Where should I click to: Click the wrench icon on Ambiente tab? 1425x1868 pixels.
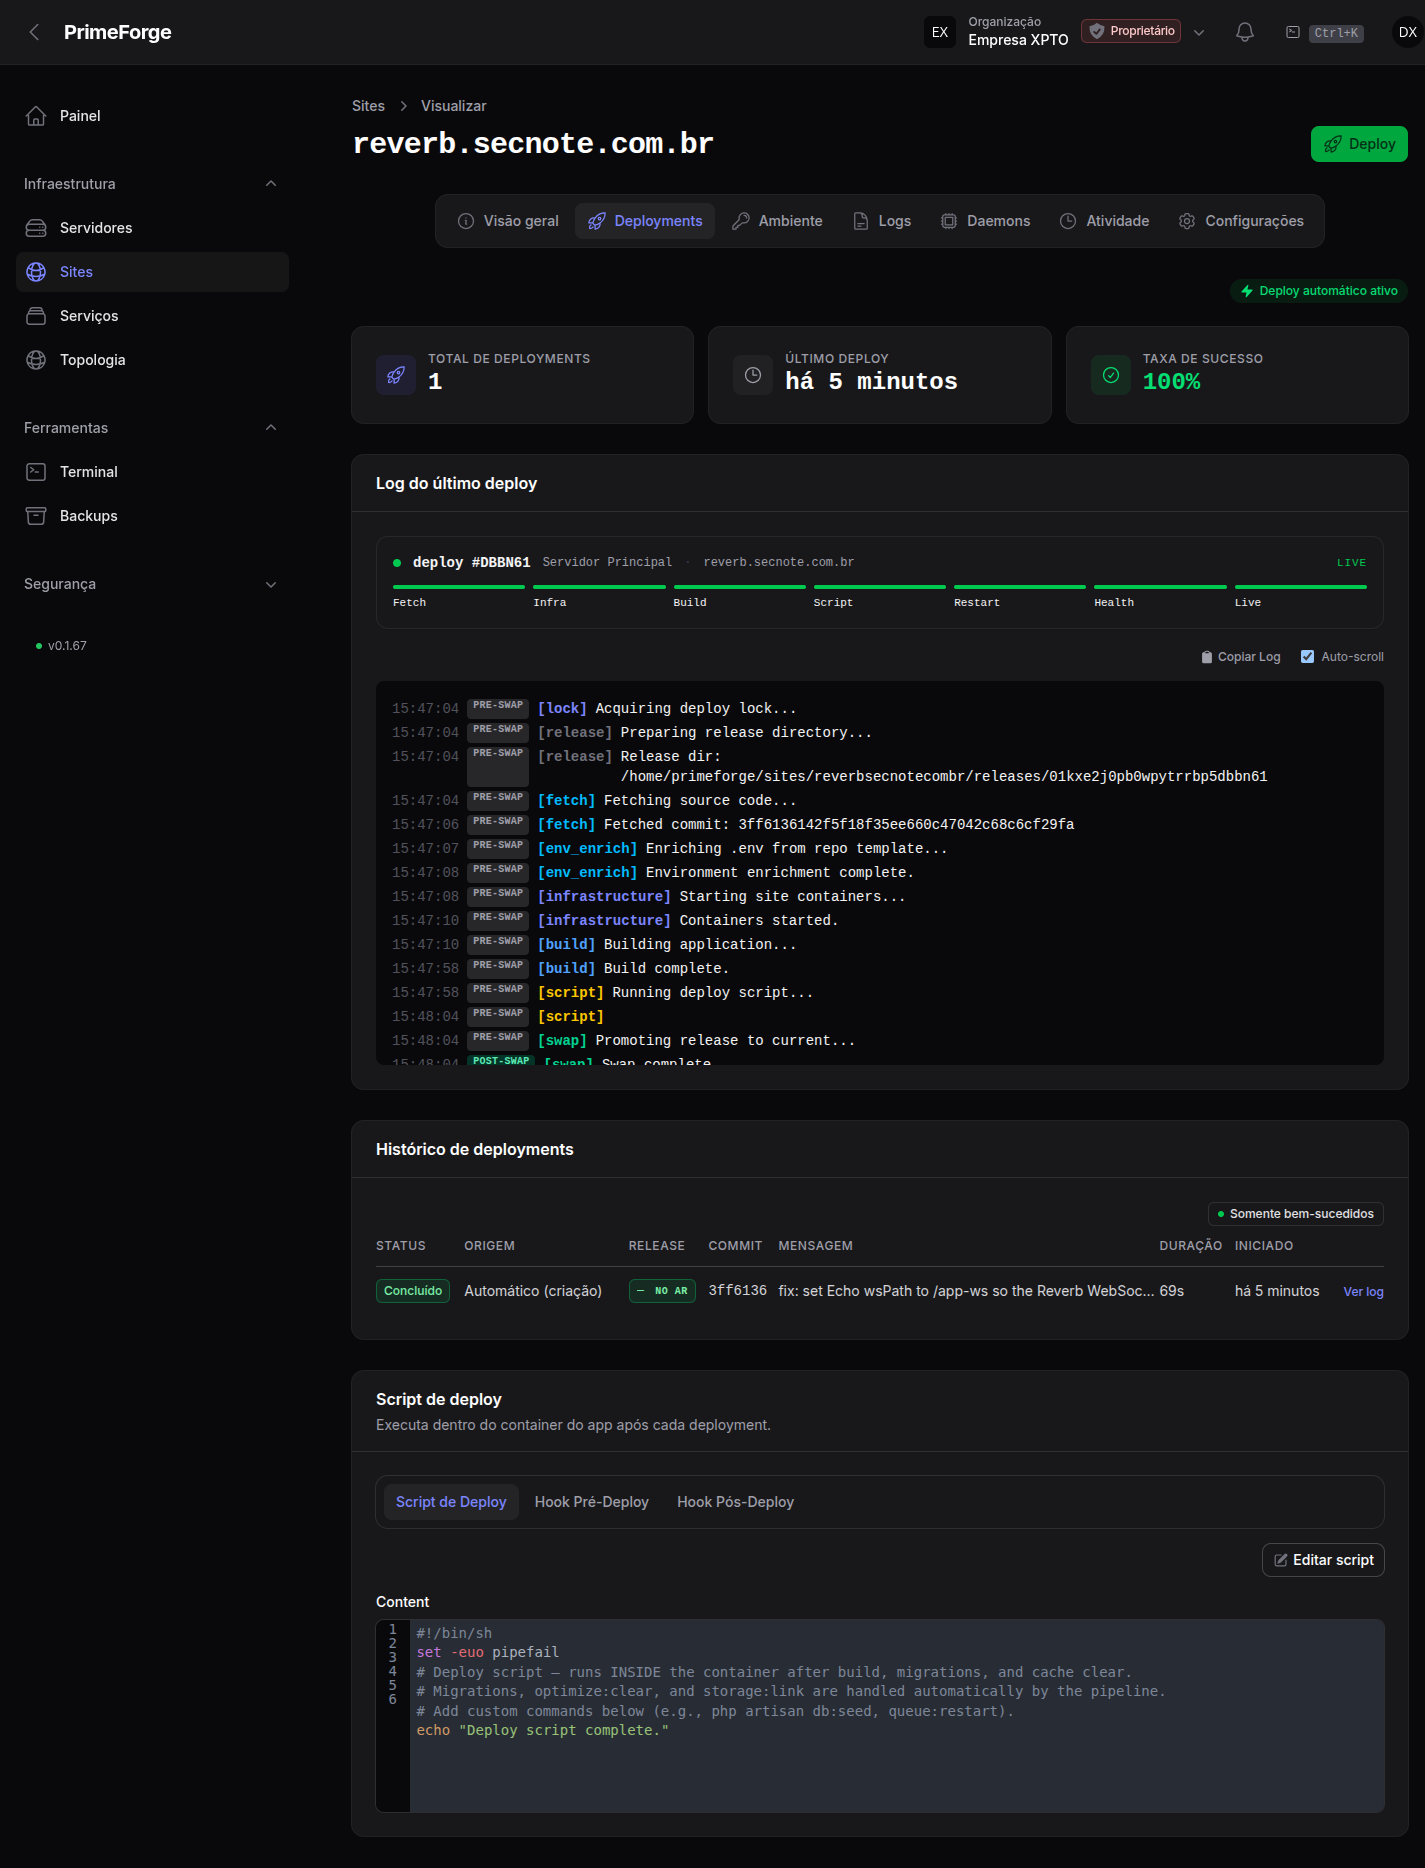741,221
